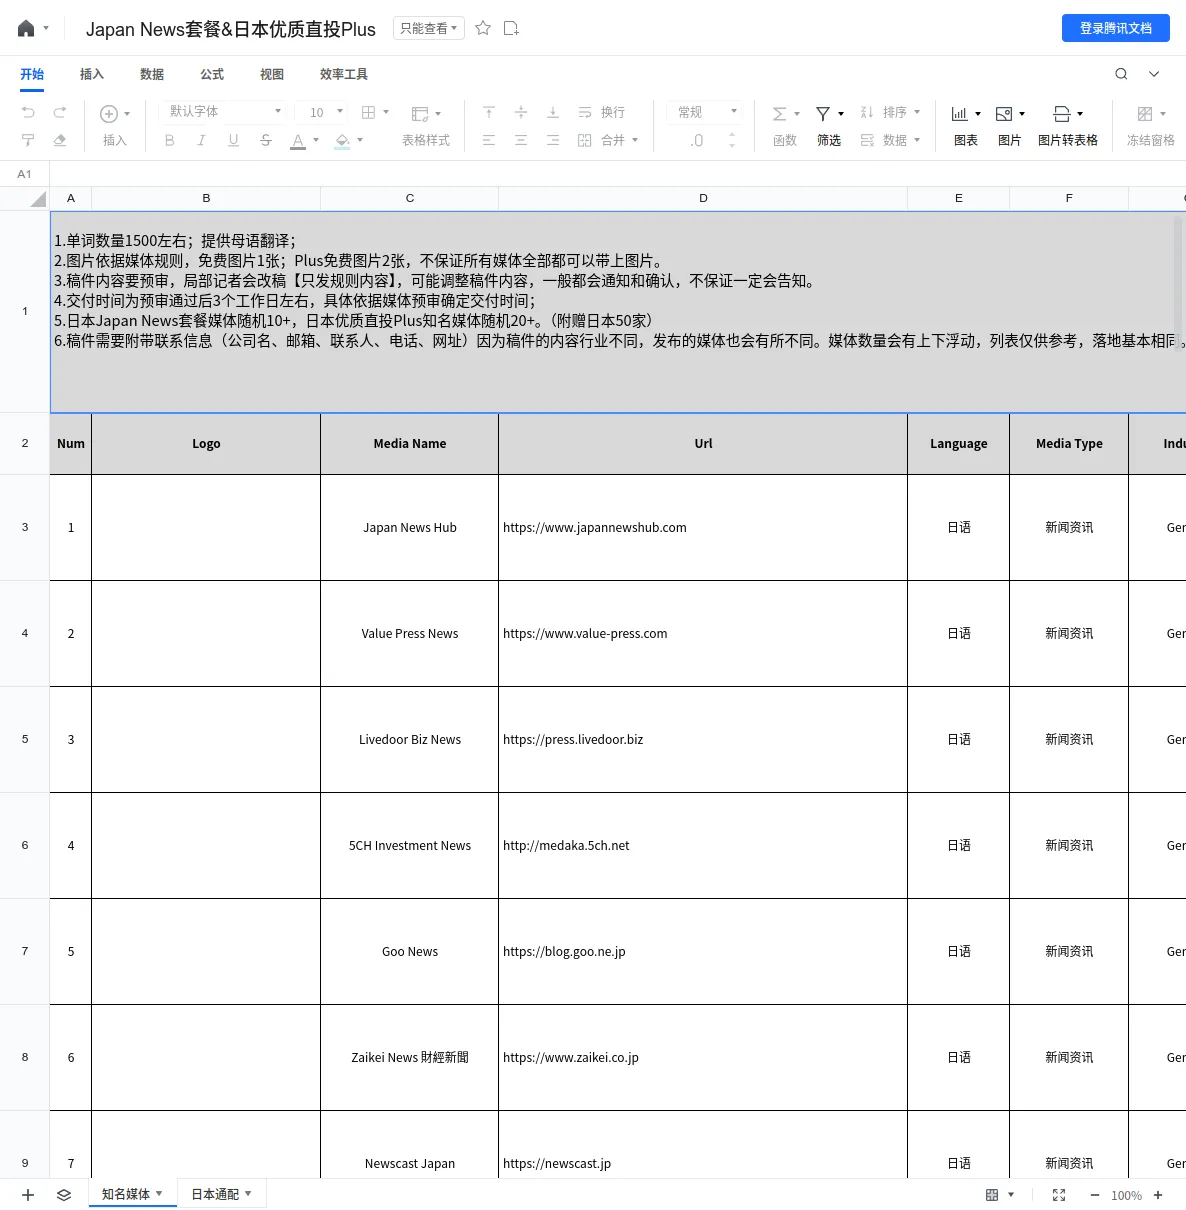This screenshot has height=1210, width=1186.
Task: Click image to table (图片转表格) icon
Action: click(1062, 114)
